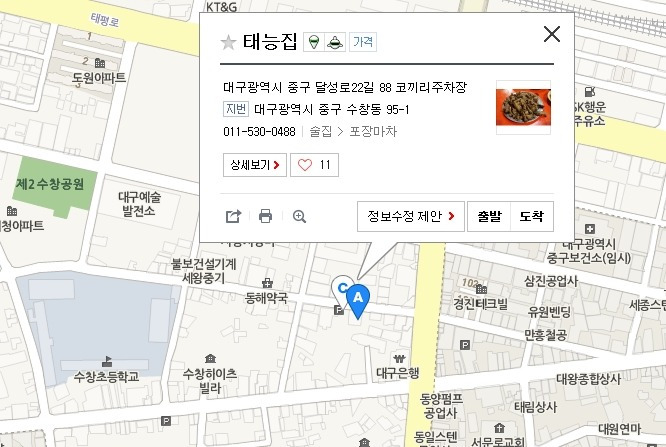This screenshot has width=666, height=447.
Task: Open 정보수정 제안 suggestion link
Action: [411, 216]
